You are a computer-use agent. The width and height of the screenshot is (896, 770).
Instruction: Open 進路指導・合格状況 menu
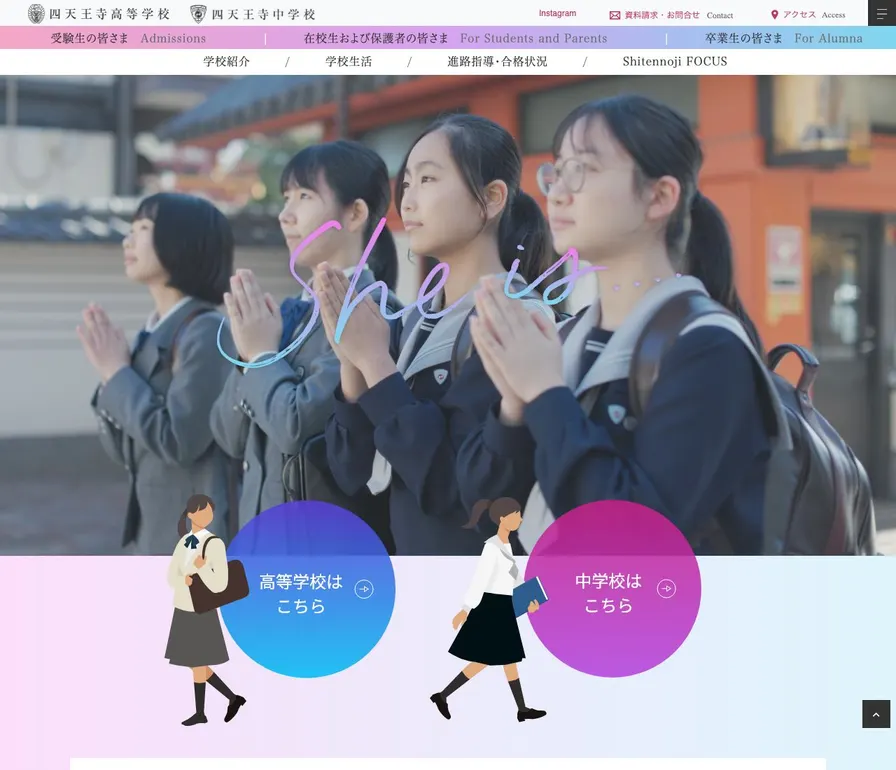point(497,61)
